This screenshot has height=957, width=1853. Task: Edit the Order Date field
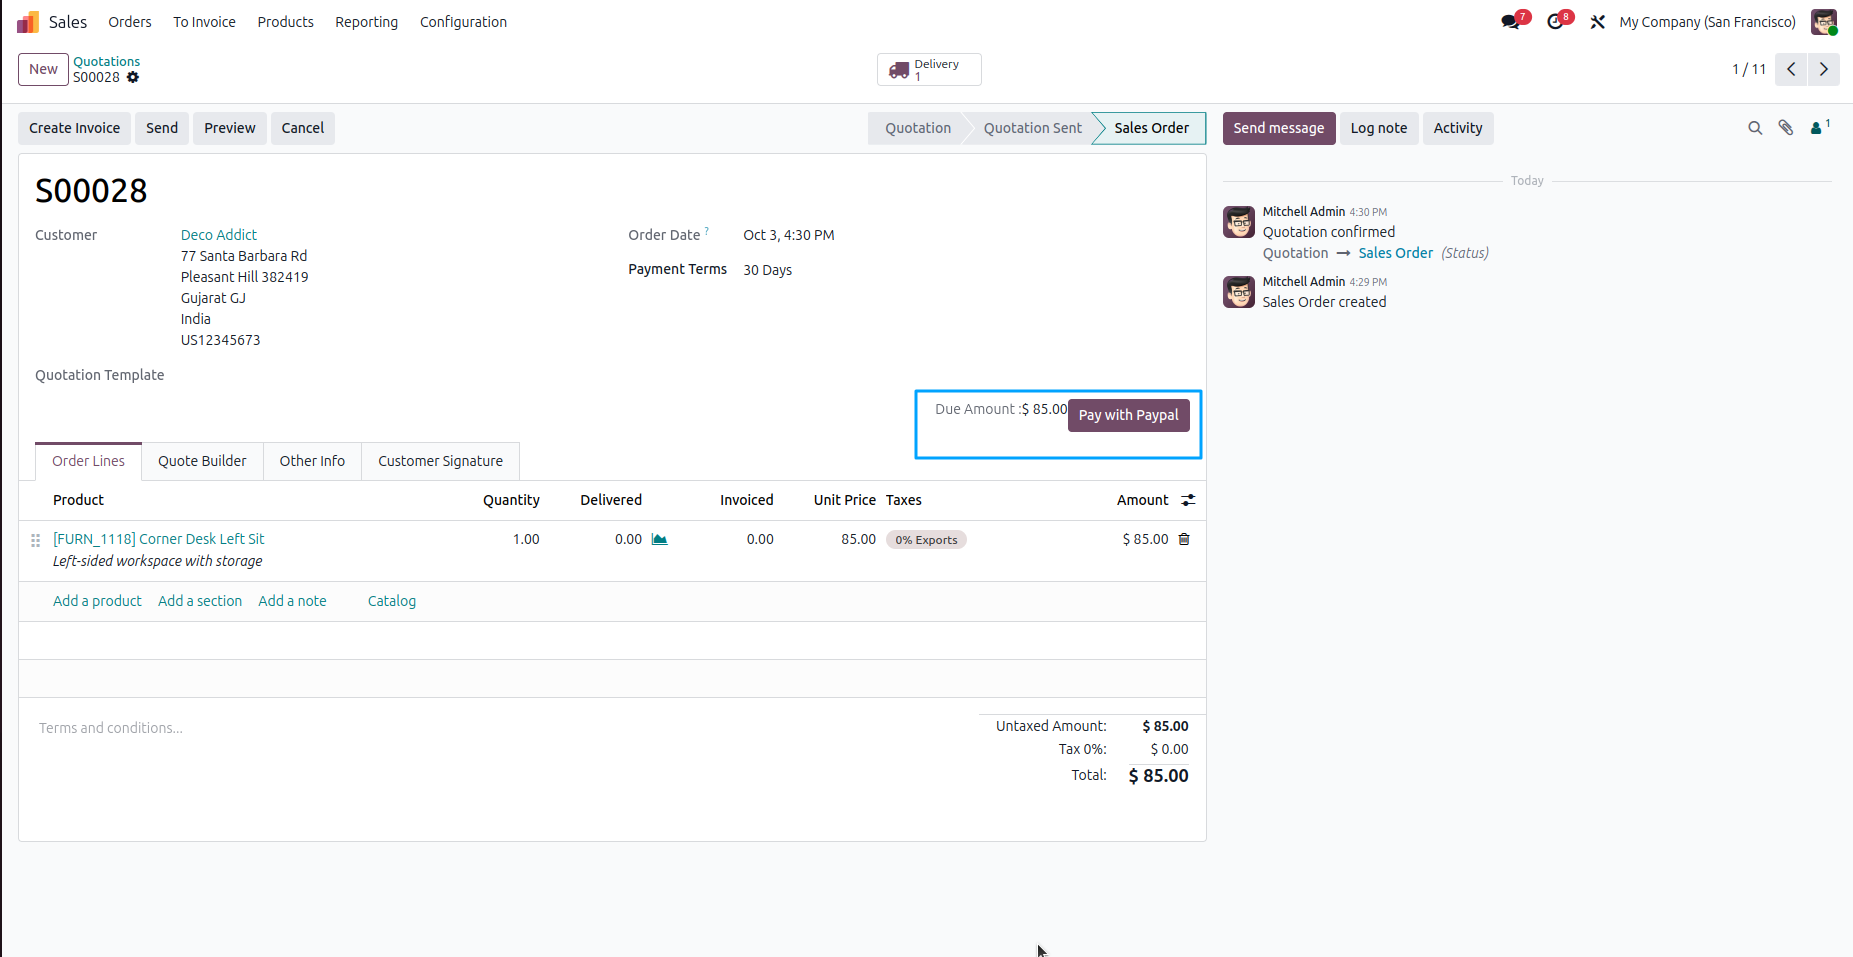(x=789, y=235)
